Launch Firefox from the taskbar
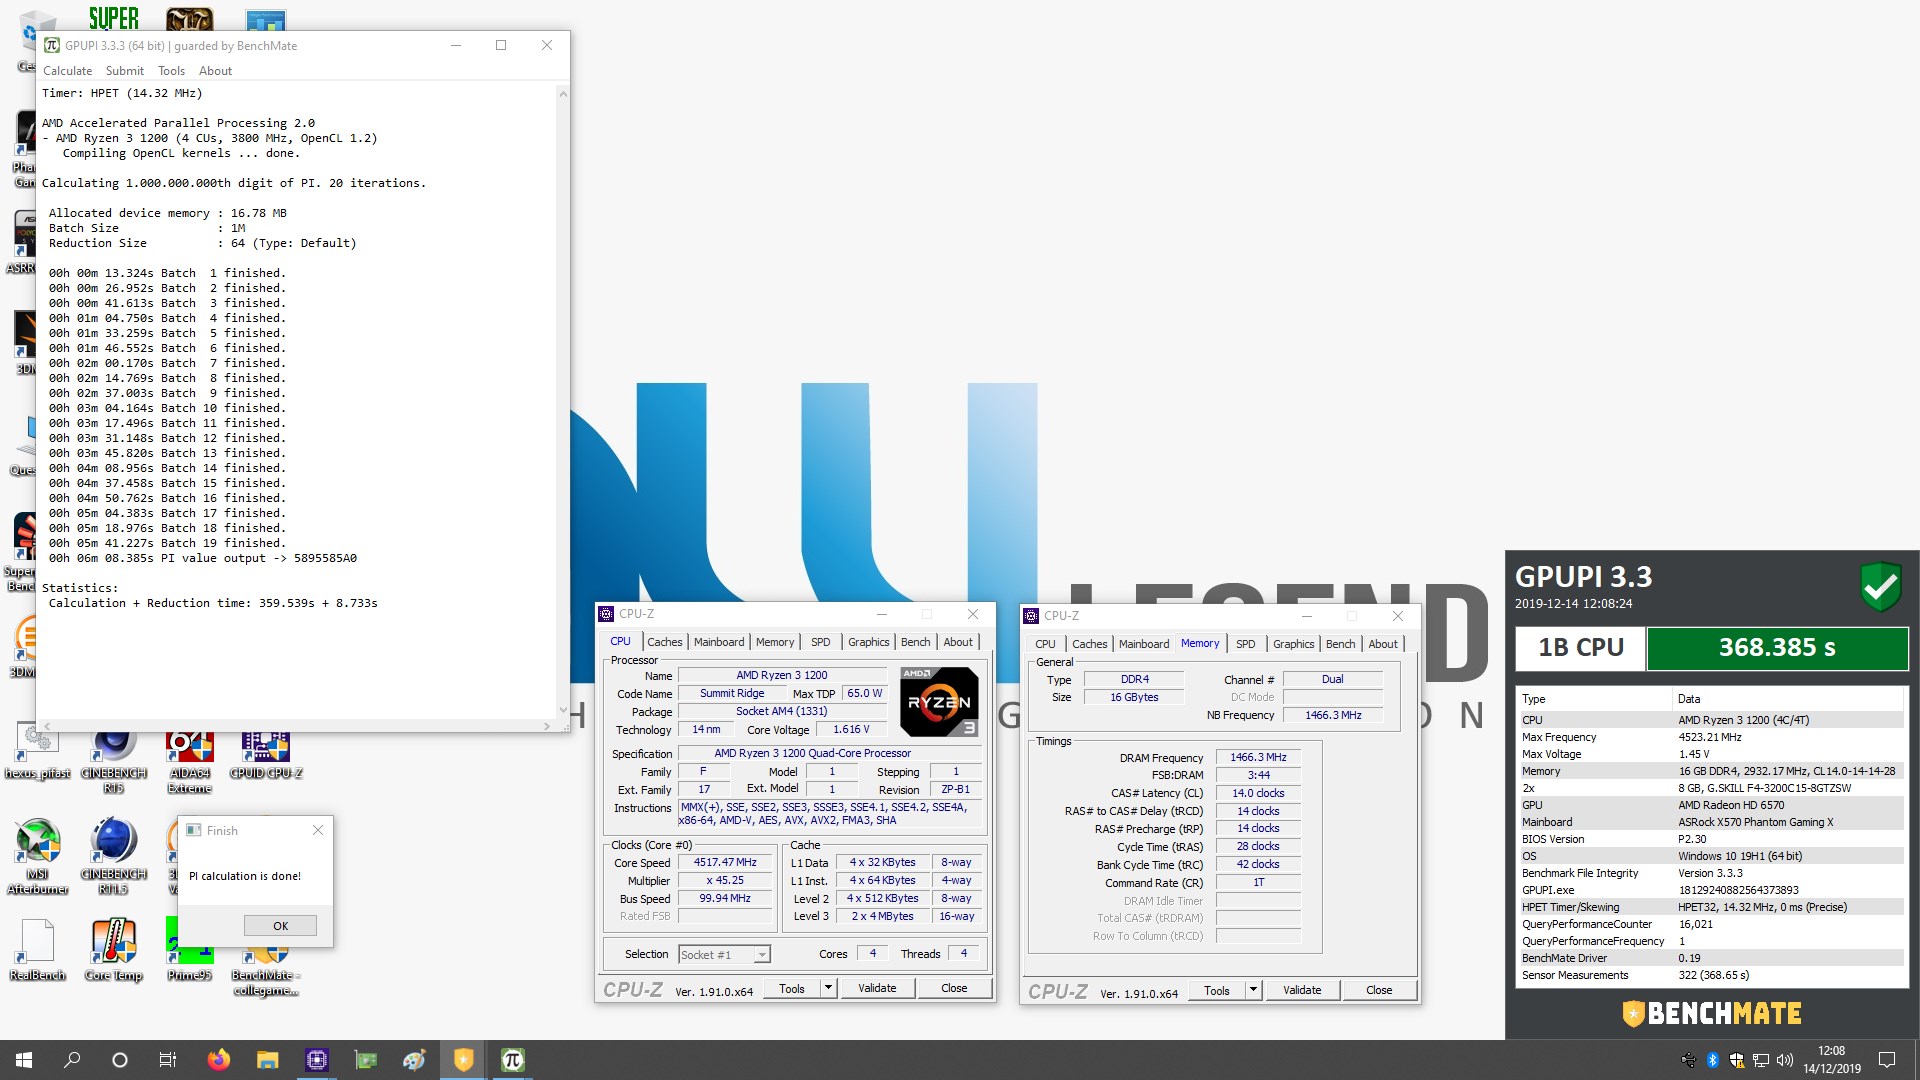This screenshot has width=1920, height=1080. [218, 1060]
